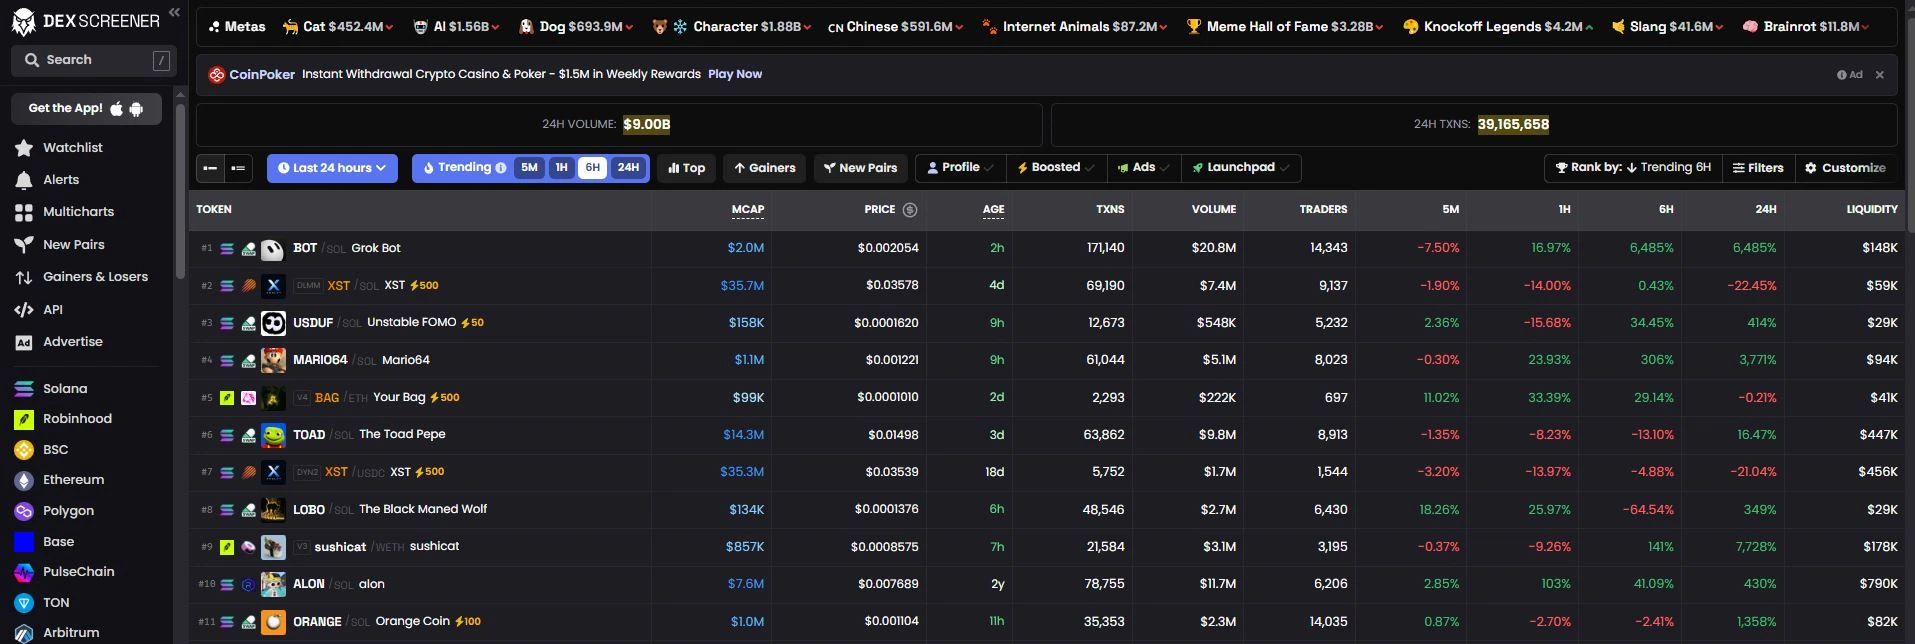Screen dimensions: 1915x644
Task: Expand Cat $452.4M meta
Action: tap(338, 27)
